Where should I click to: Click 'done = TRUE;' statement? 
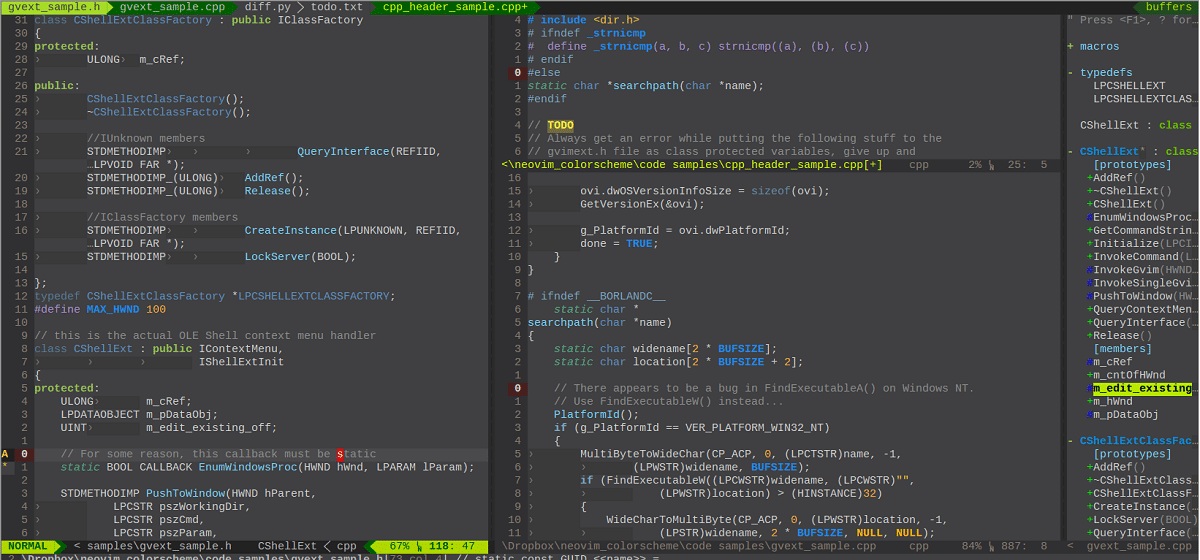(x=619, y=243)
